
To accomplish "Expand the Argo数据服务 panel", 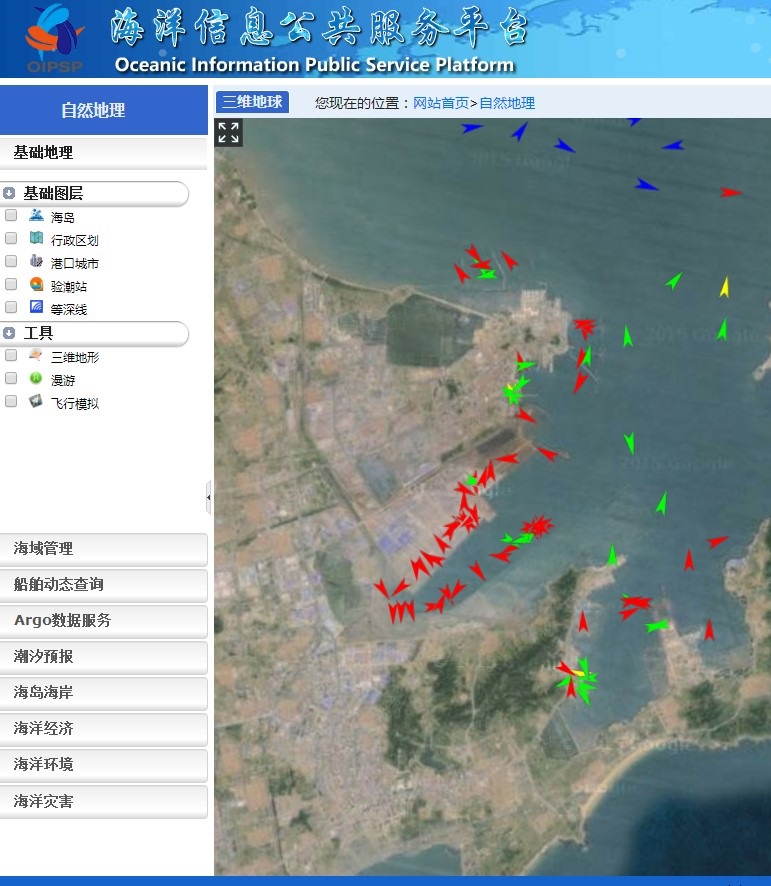I will 103,620.
